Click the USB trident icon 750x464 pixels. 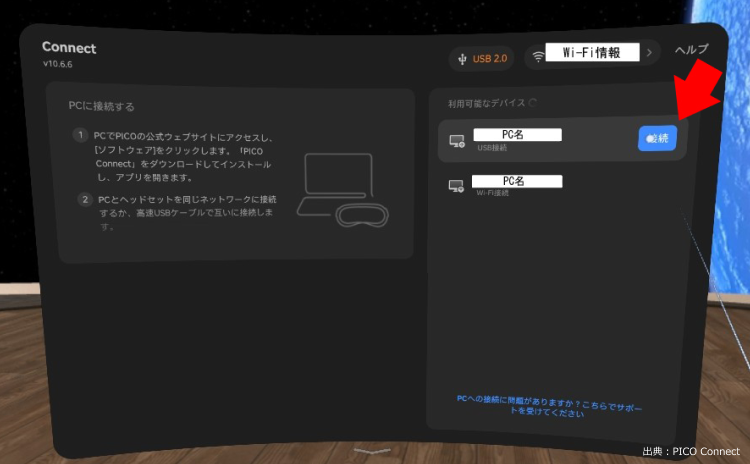461,58
